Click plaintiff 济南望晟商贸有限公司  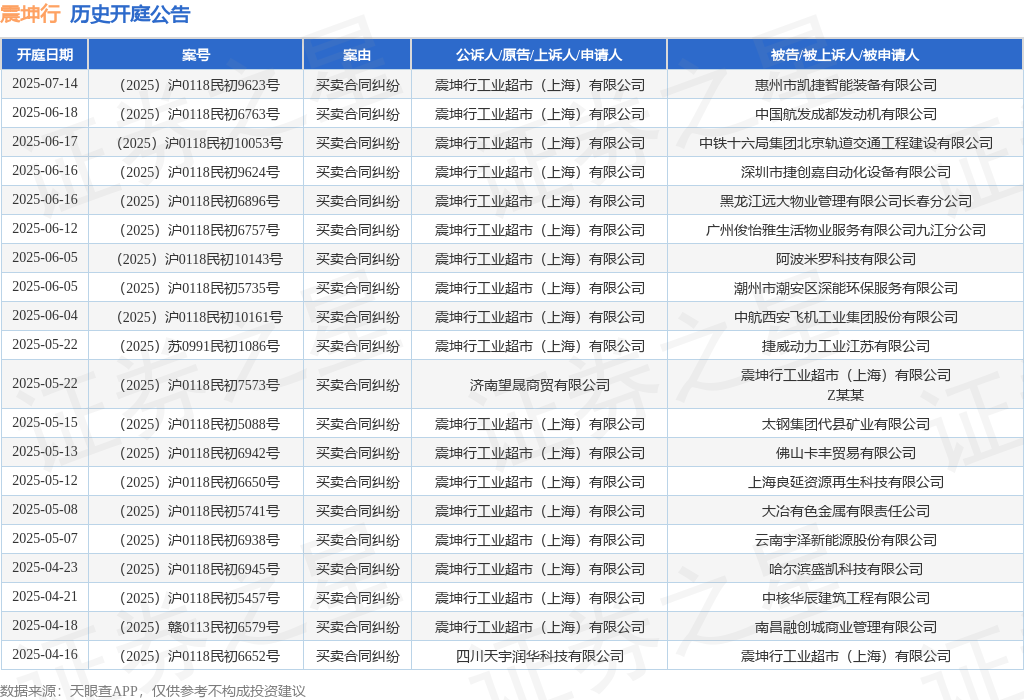539,385
